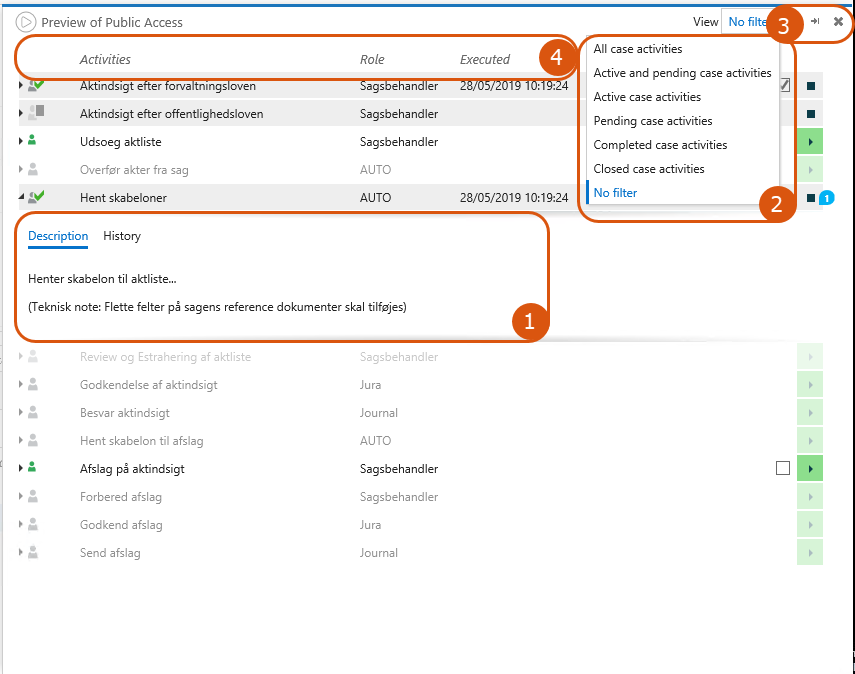Tick the checkbox on Afslag på aktindsigt row
Screen dimensions: 855x674
pyautogui.click(x=783, y=468)
